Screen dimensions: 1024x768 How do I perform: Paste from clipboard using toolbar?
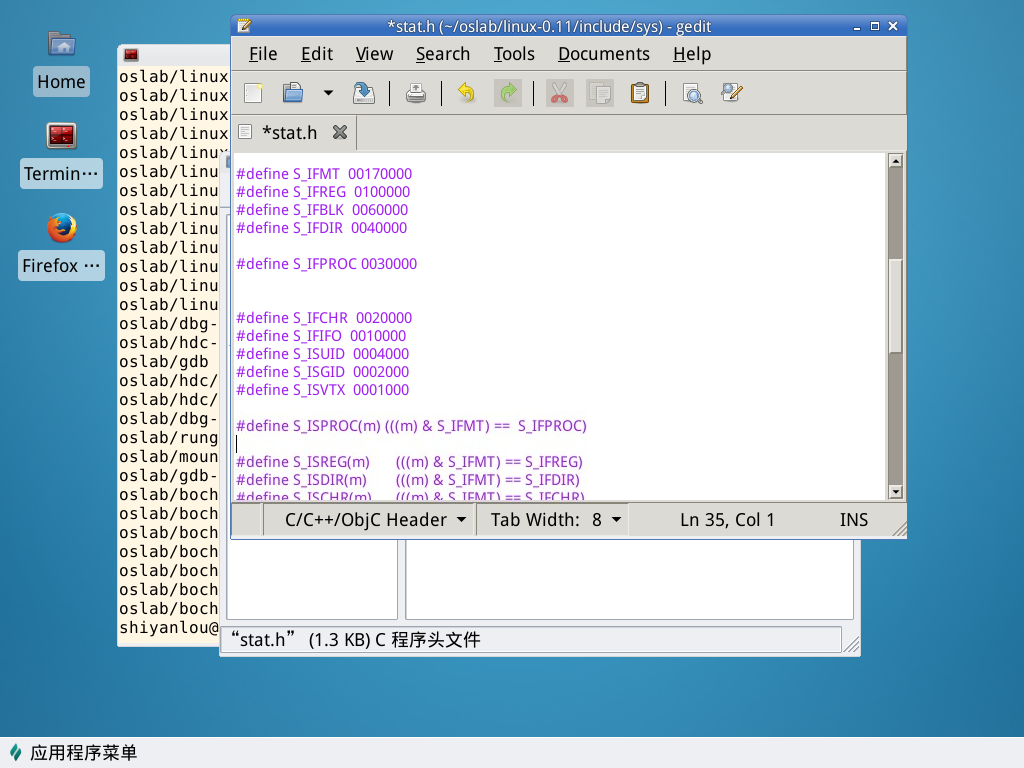[x=640, y=93]
